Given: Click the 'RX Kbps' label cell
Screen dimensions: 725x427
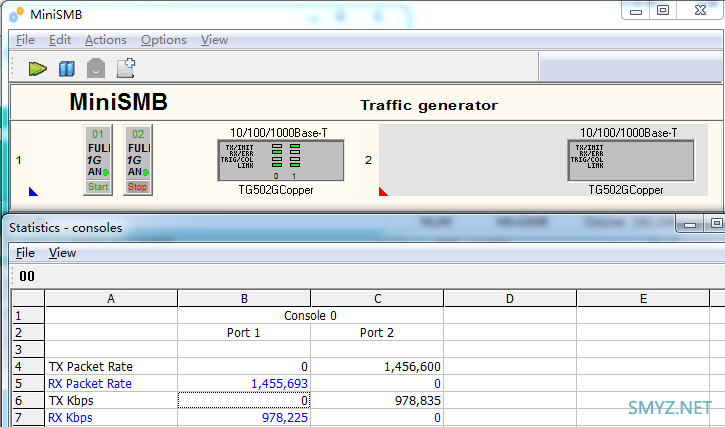Looking at the screenshot, I should click(111, 418).
